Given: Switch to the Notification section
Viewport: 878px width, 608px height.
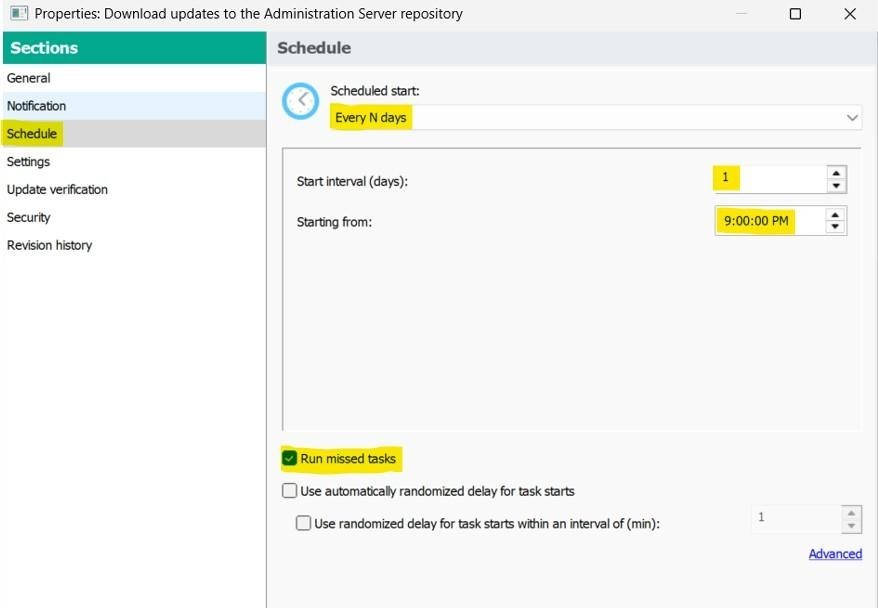Looking at the screenshot, I should pyautogui.click(x=37, y=106).
